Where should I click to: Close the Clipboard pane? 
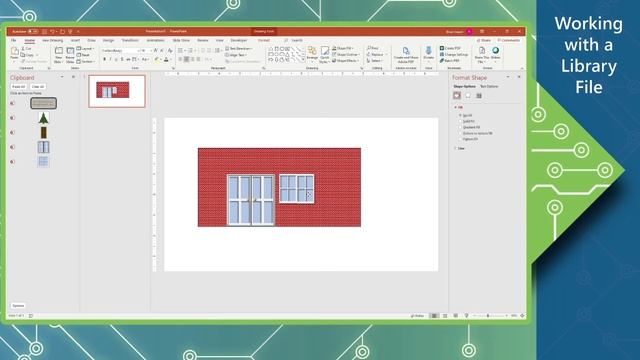73,77
